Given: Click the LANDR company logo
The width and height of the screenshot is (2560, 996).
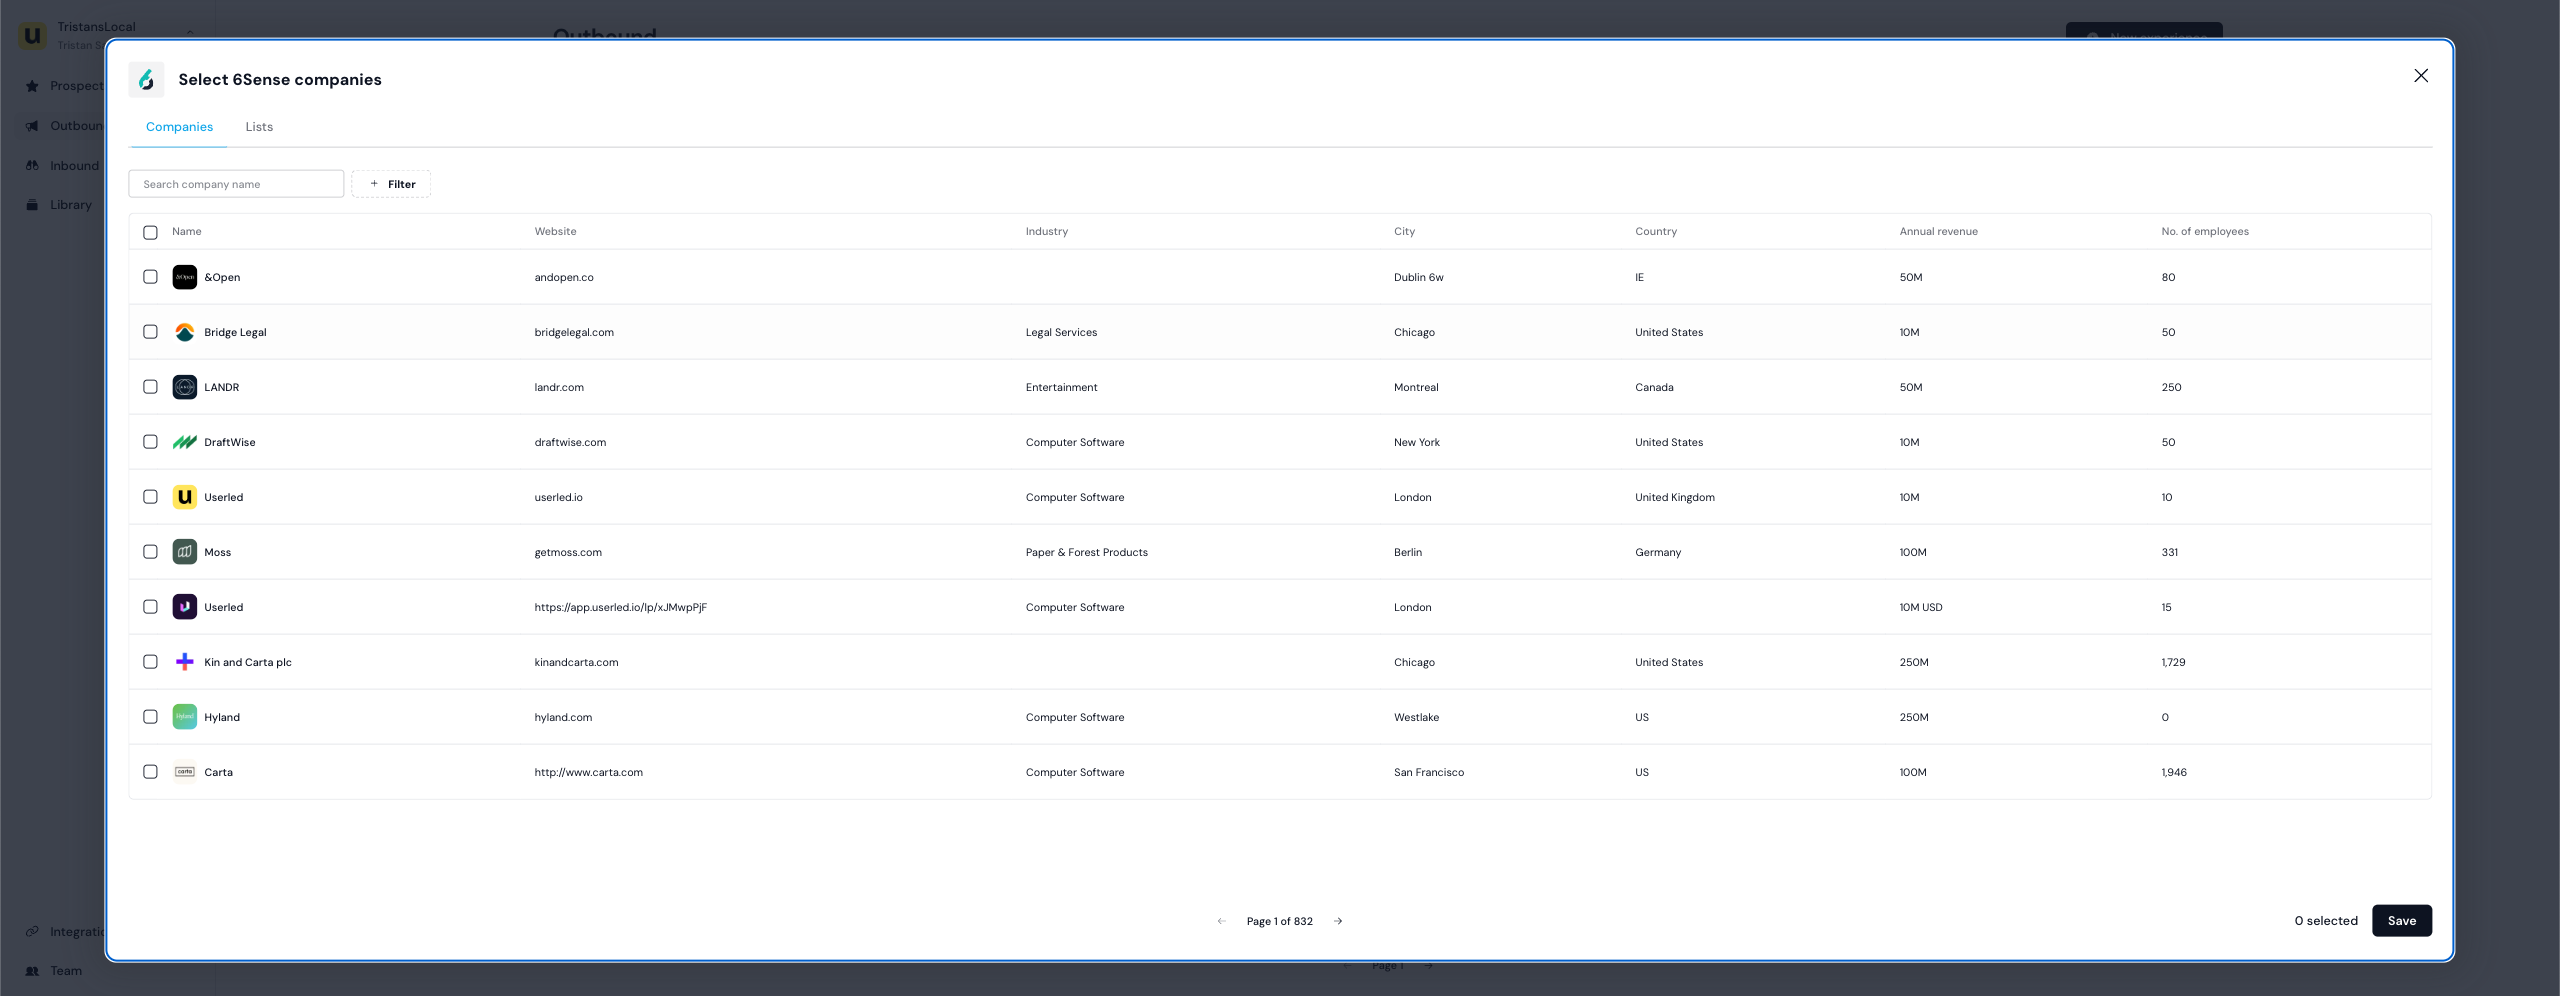Looking at the screenshot, I should [185, 387].
